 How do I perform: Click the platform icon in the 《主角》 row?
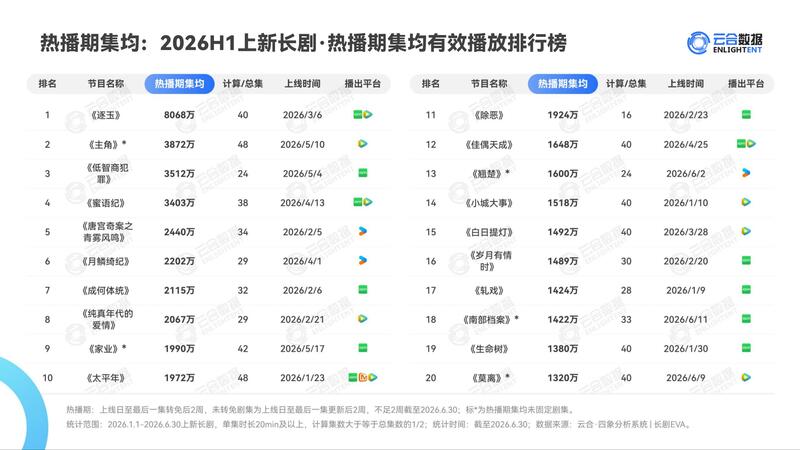pyautogui.click(x=363, y=144)
